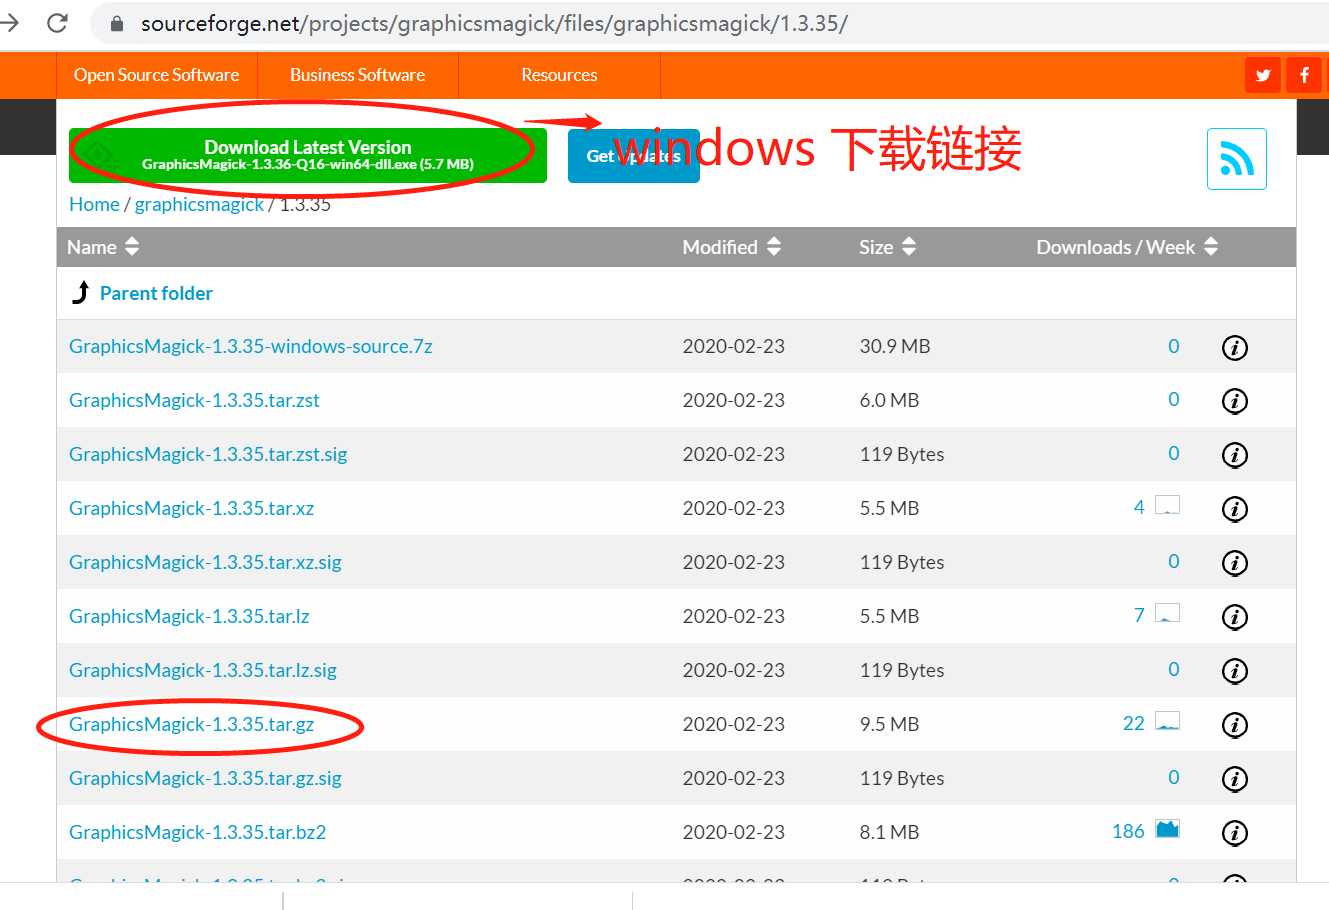Sort files by the Size column arrows

point(908,246)
